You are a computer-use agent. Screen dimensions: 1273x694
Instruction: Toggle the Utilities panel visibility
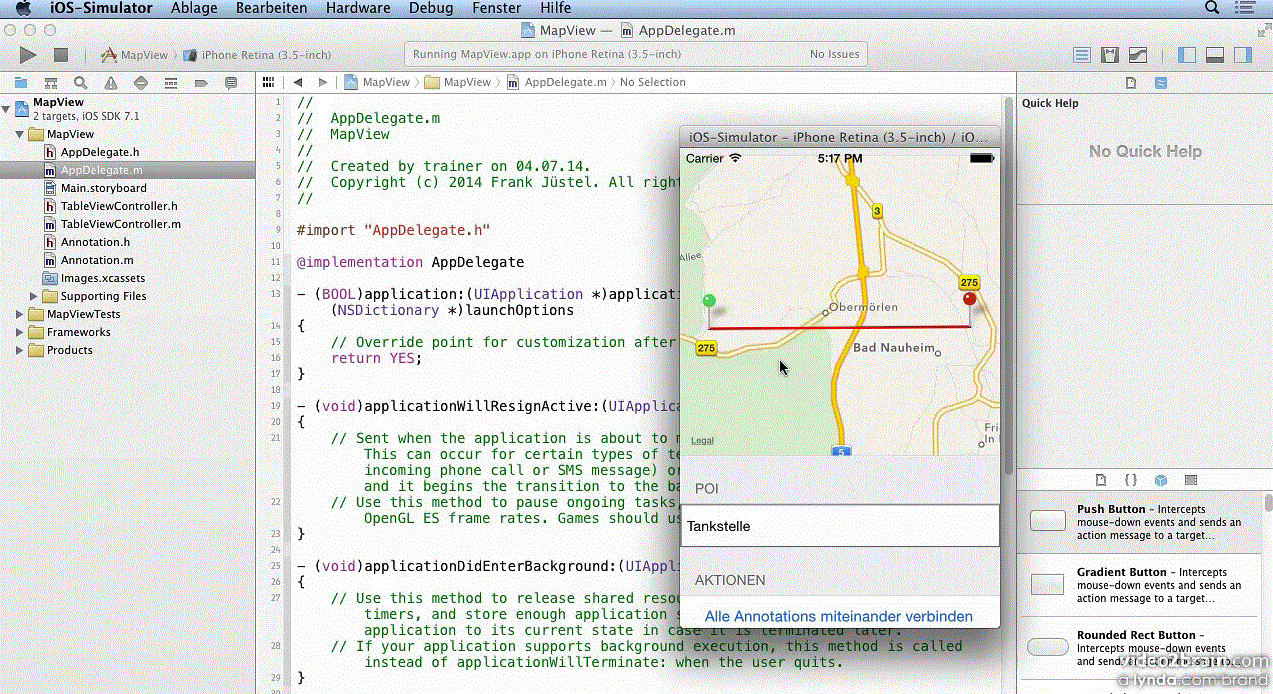[1243, 55]
